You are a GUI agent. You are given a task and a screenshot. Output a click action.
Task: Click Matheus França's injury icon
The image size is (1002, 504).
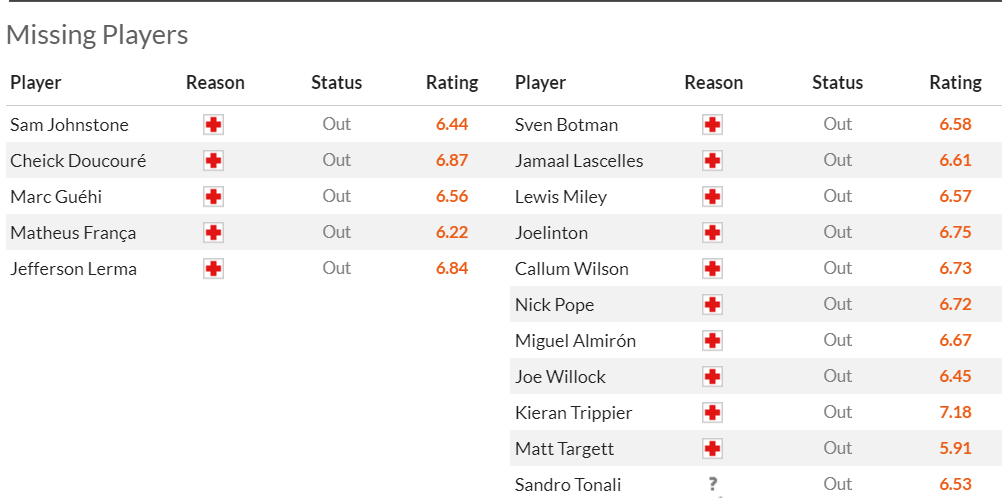213,233
